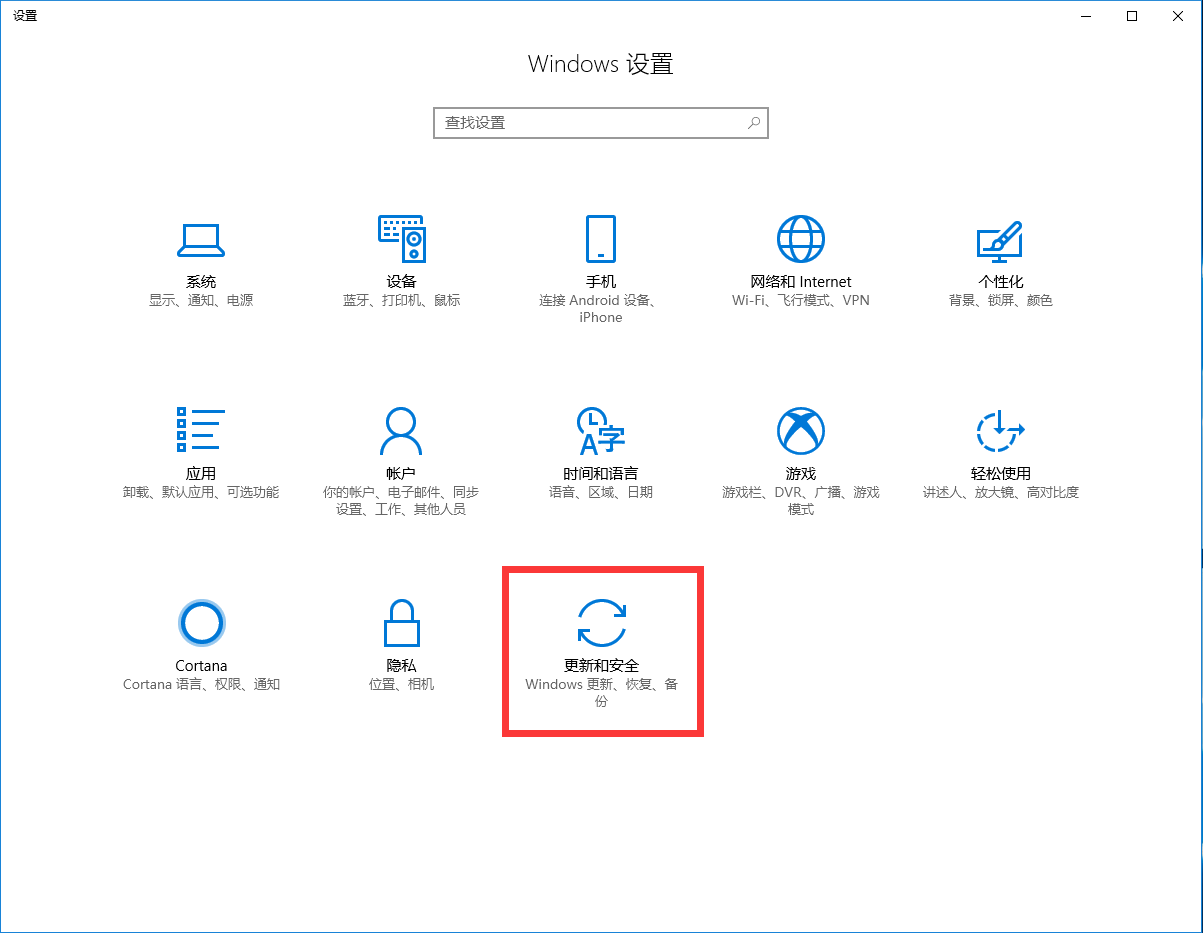Minimize the 设置 window
Image resolution: width=1203 pixels, height=933 pixels.
point(1086,16)
